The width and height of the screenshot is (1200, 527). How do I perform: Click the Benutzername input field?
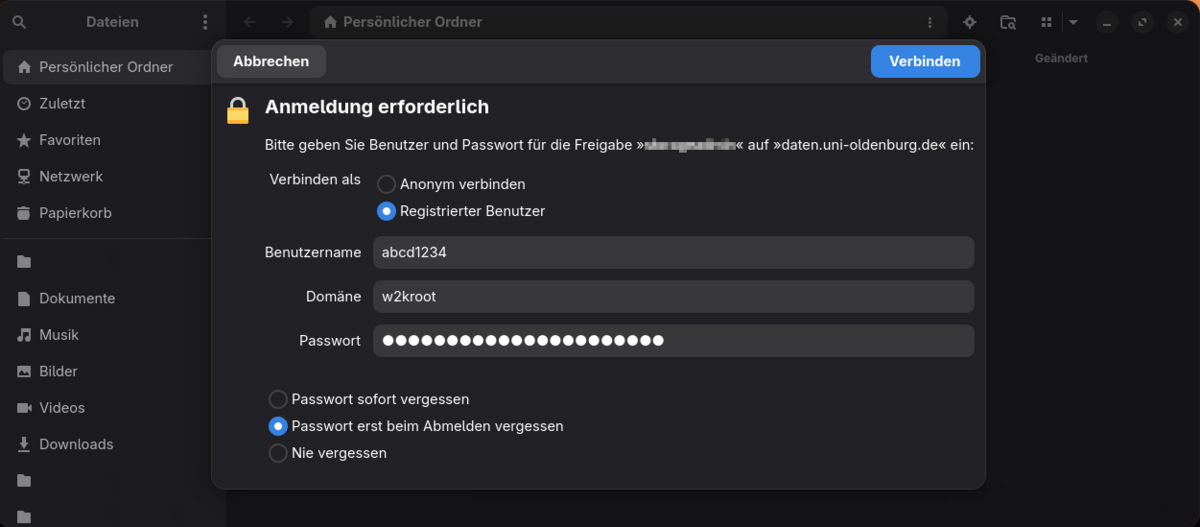pos(673,253)
